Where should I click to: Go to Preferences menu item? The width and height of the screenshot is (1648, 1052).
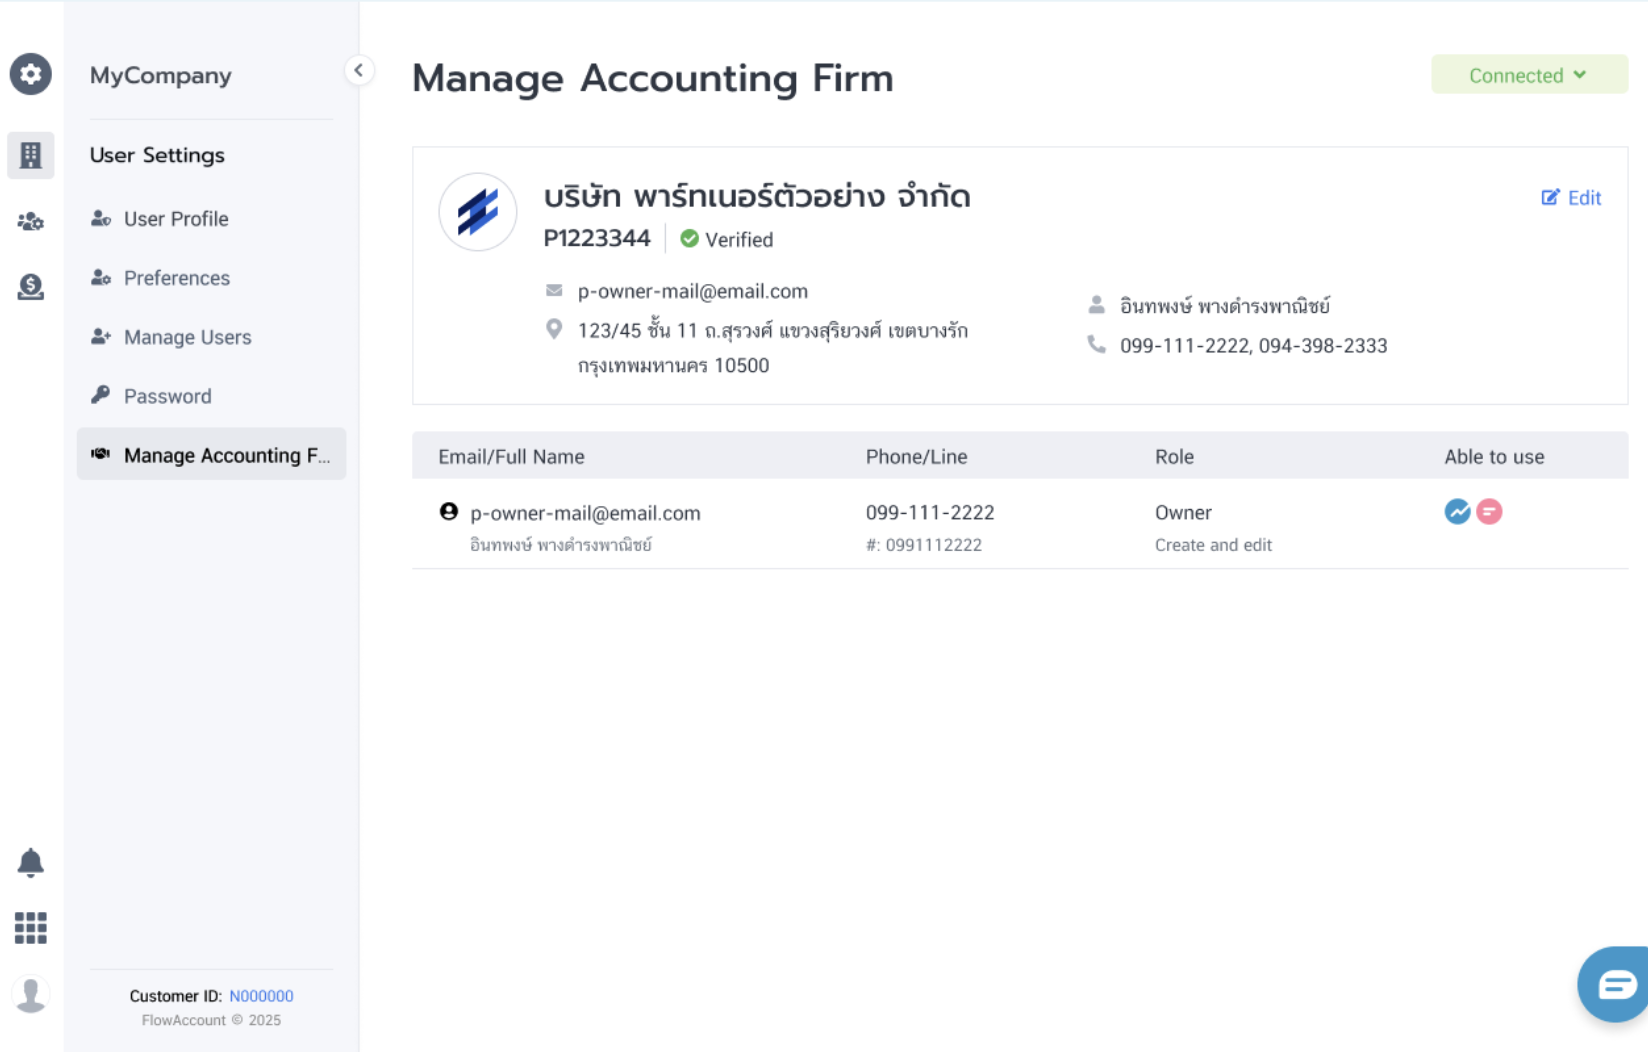pos(177,278)
